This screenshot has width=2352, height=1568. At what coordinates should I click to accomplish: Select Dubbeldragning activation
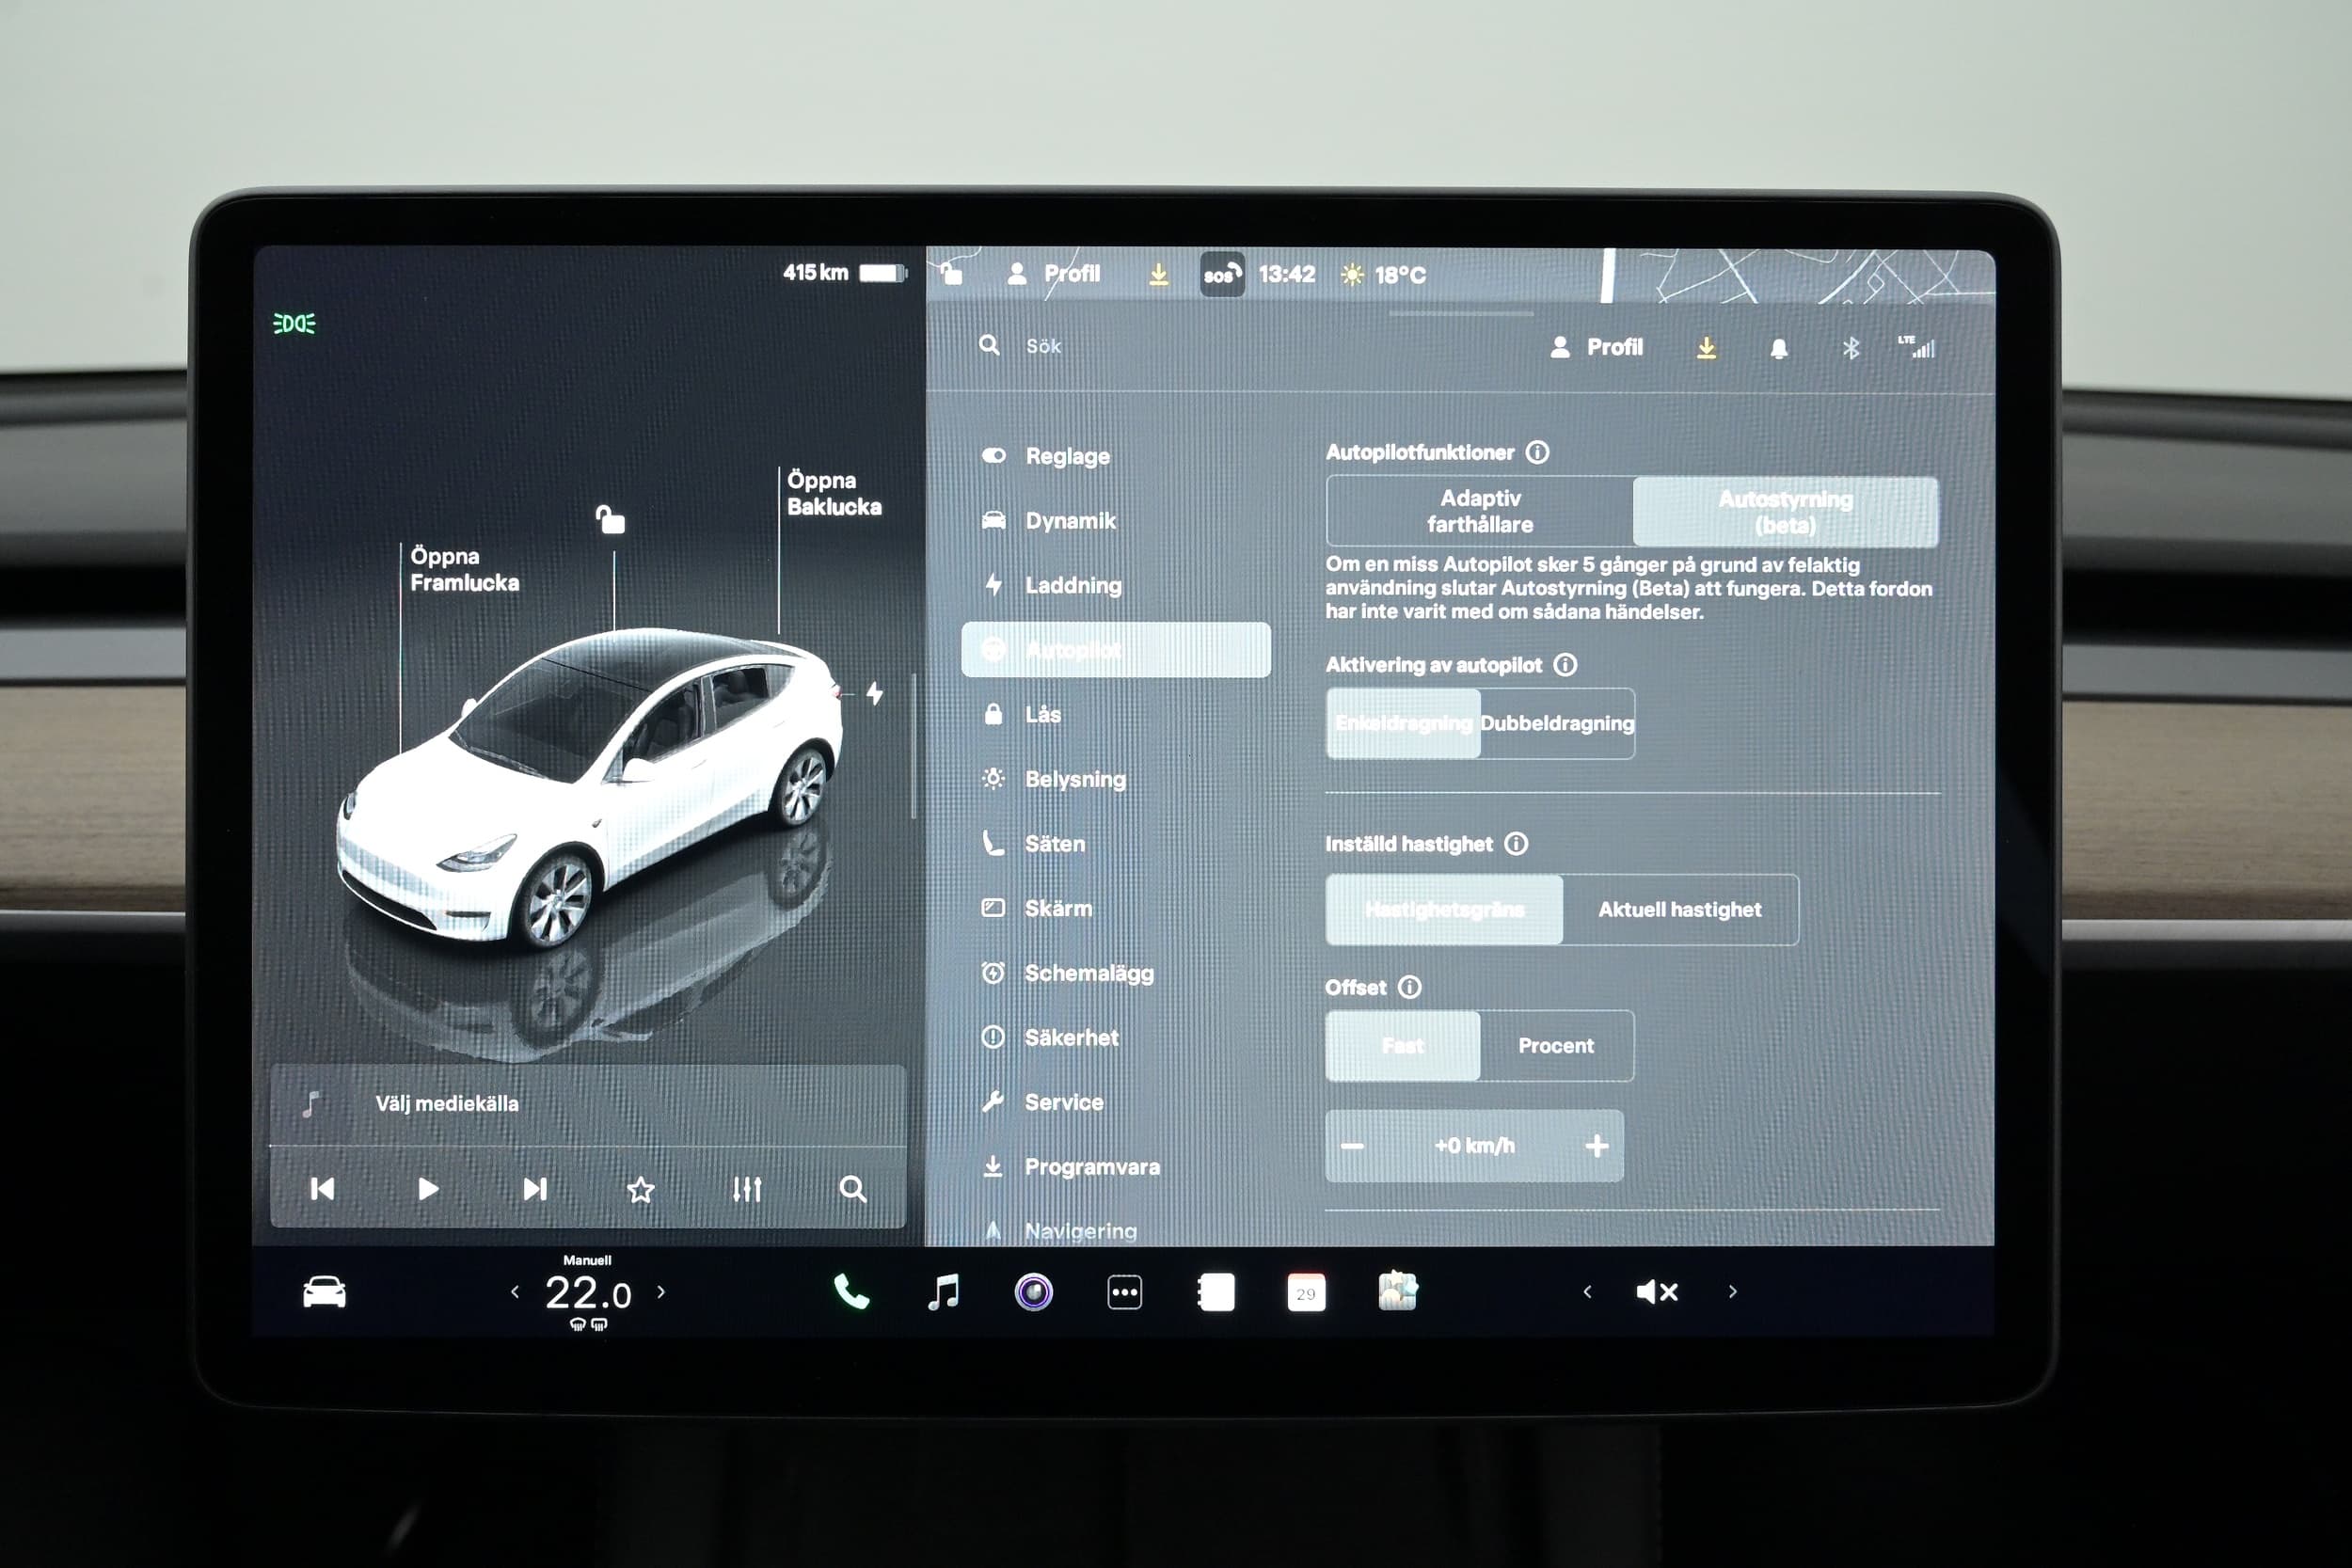[x=1557, y=723]
